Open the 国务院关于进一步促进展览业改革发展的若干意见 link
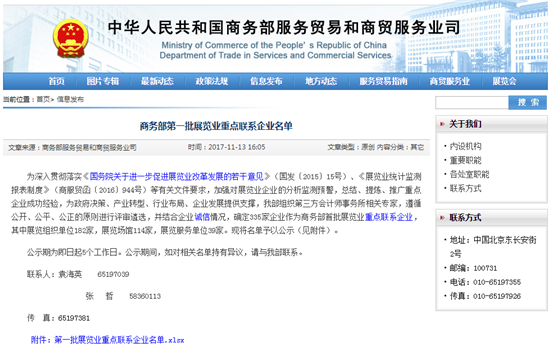 point(176,176)
